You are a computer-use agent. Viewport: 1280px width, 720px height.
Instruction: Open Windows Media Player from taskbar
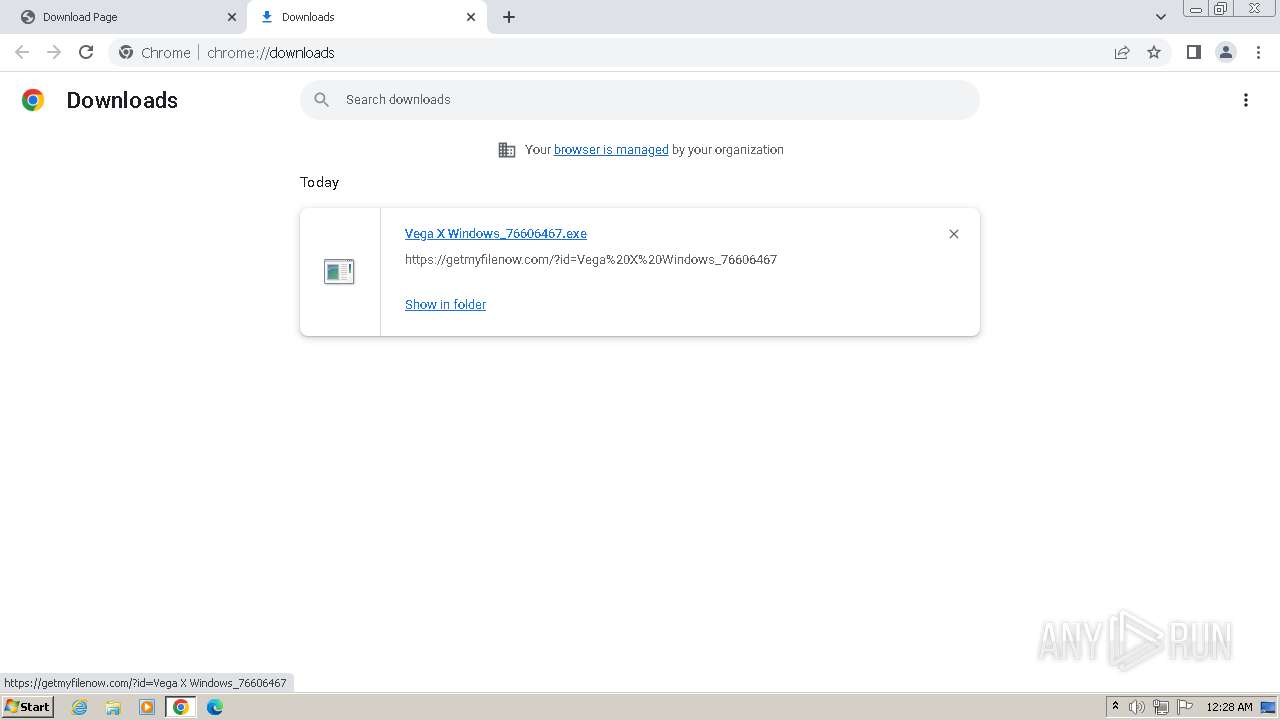pos(147,707)
